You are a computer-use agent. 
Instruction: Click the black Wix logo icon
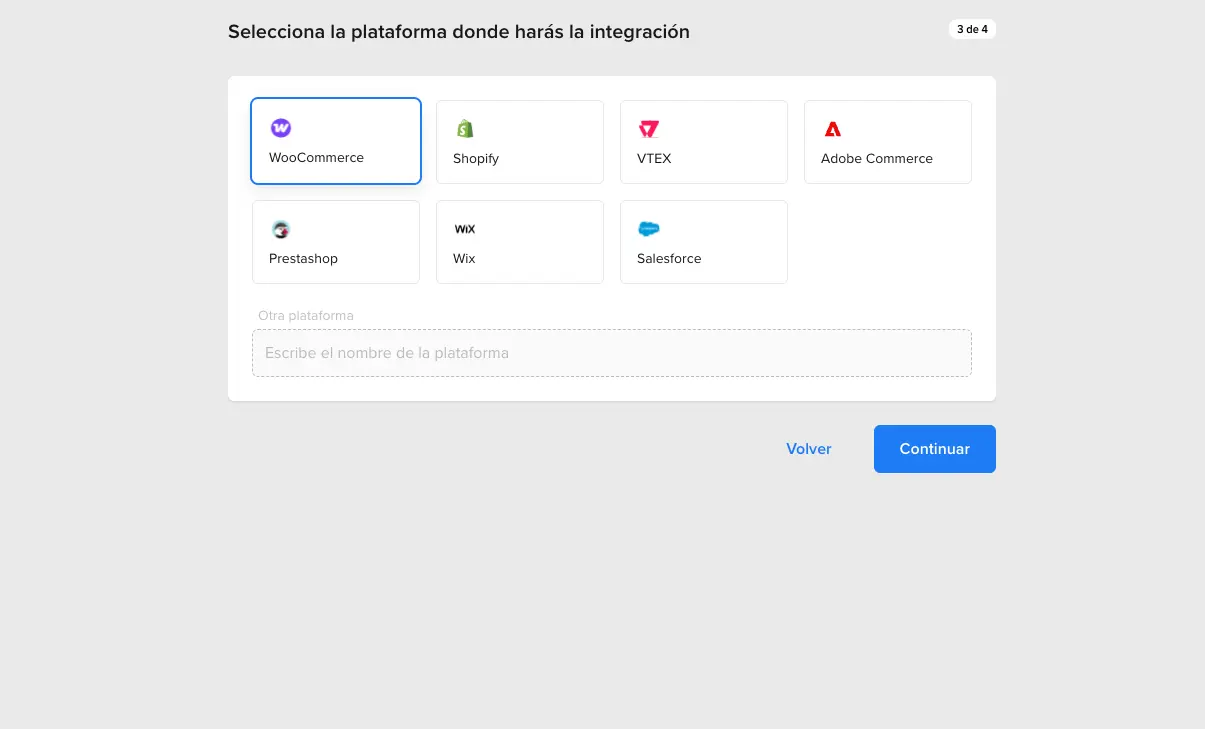(x=465, y=229)
